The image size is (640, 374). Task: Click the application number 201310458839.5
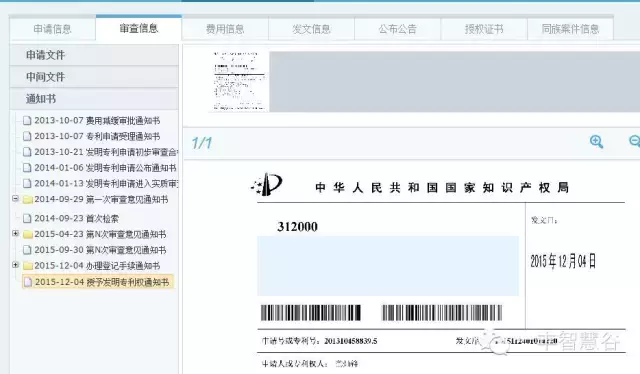(351, 341)
